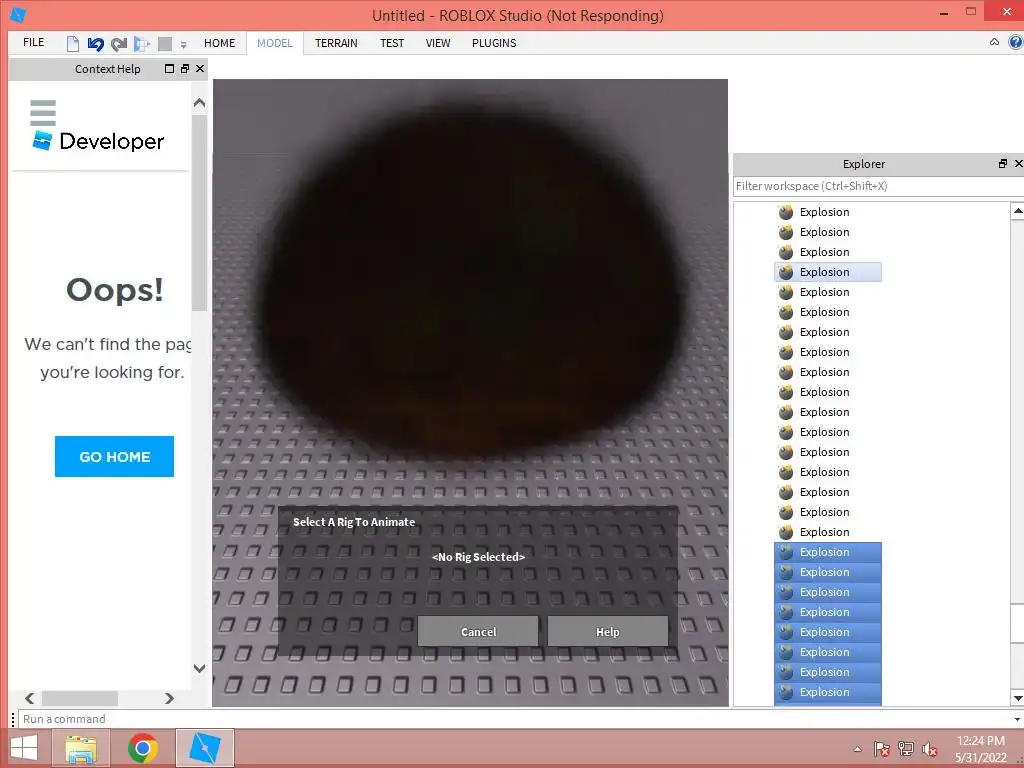Maximize the Context Help panel
Screen dimensions: 1024x768
click(x=170, y=69)
